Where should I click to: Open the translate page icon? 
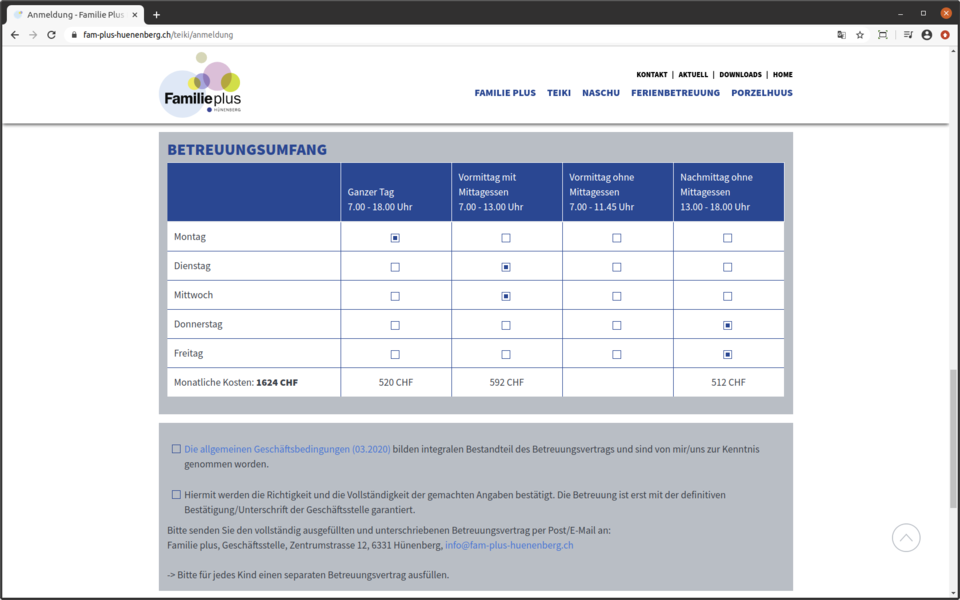[x=841, y=35]
